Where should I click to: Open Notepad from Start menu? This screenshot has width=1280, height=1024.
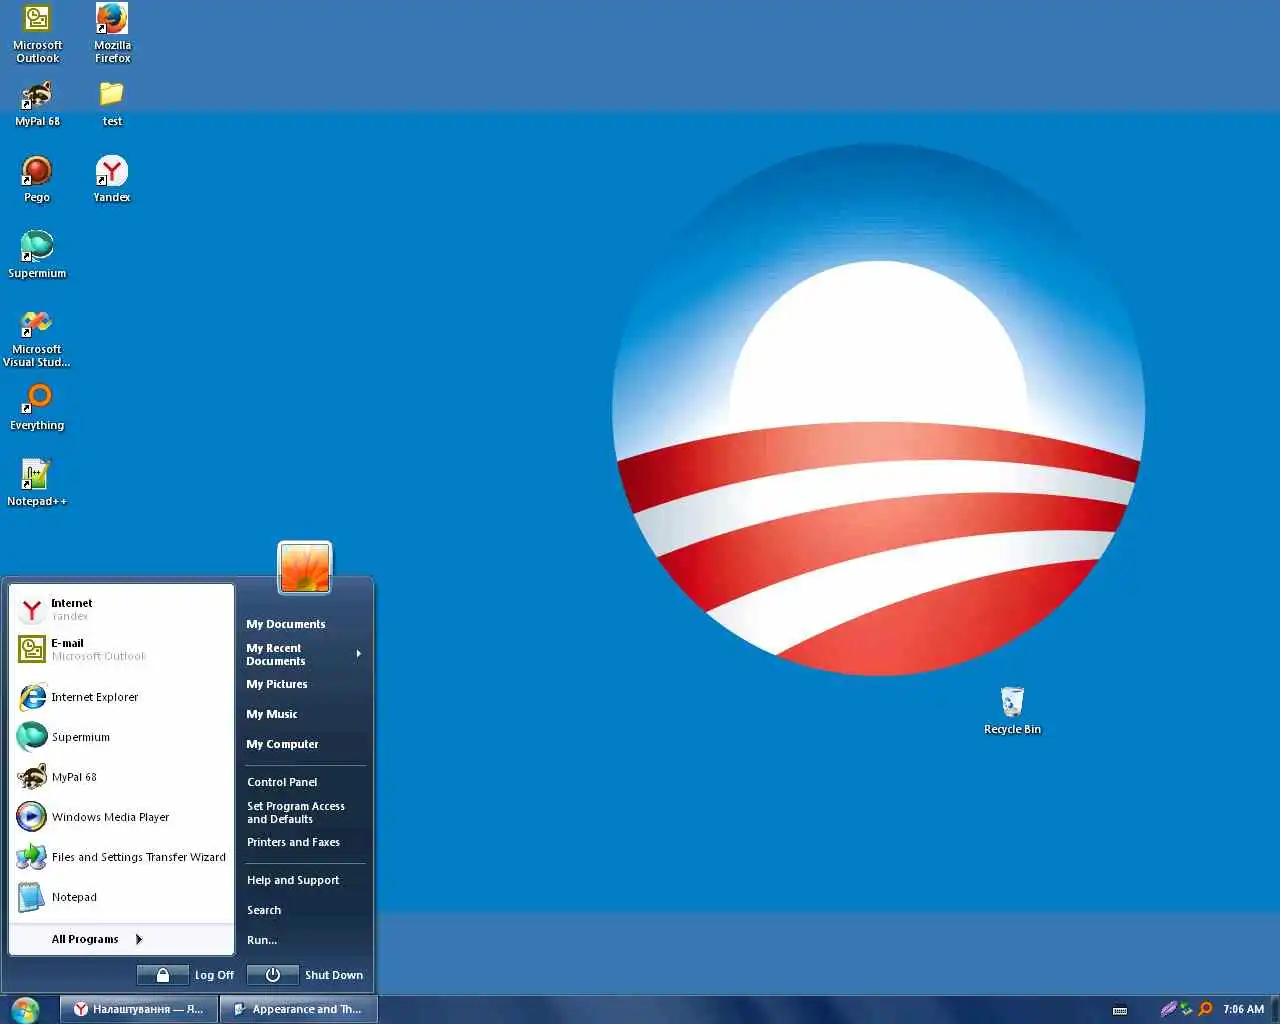coord(121,897)
